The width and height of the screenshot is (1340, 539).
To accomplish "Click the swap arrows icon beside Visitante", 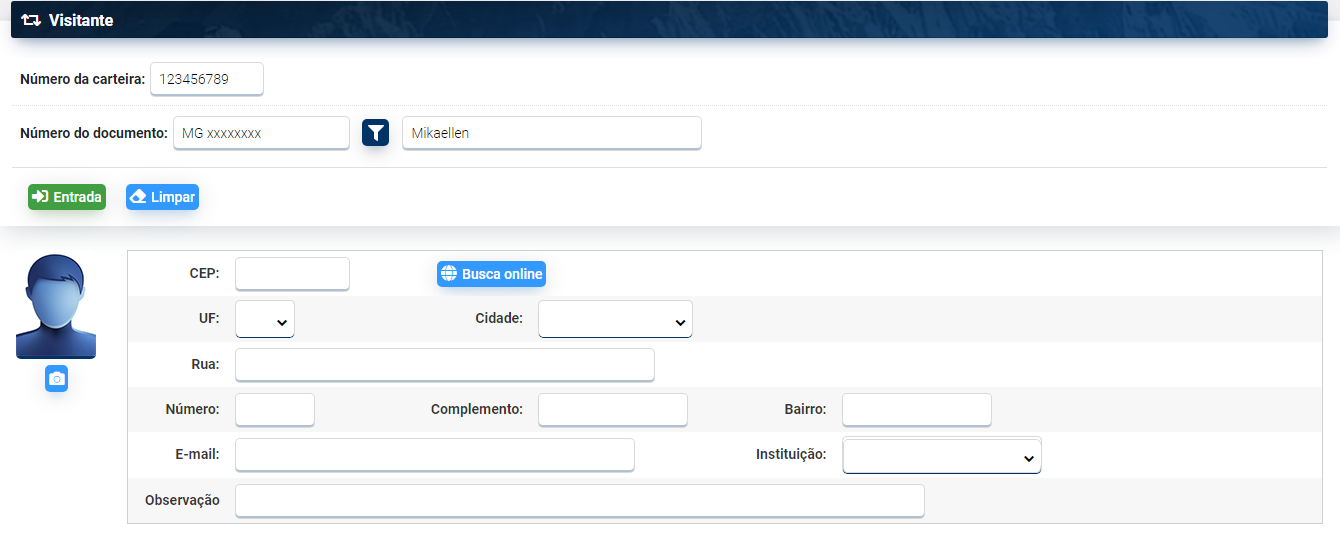I will click(x=31, y=20).
